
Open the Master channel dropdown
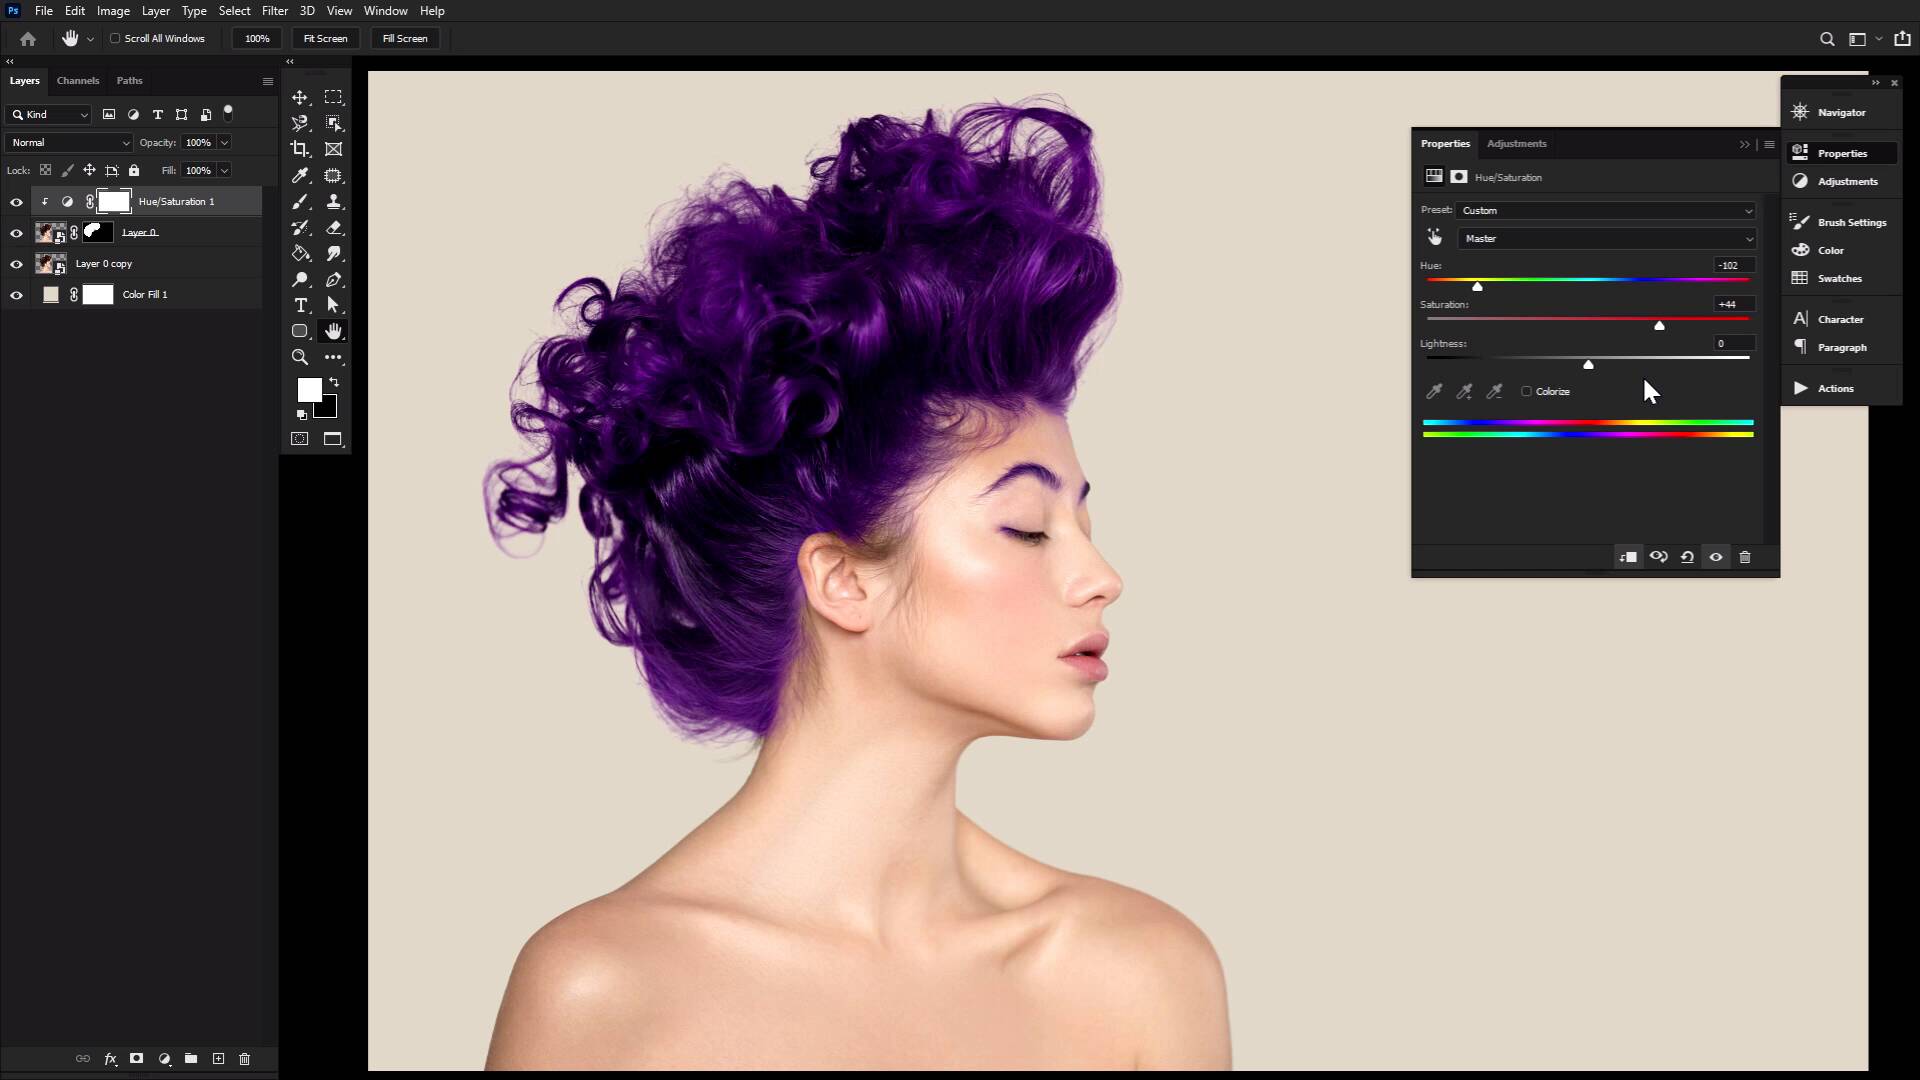coord(1608,238)
